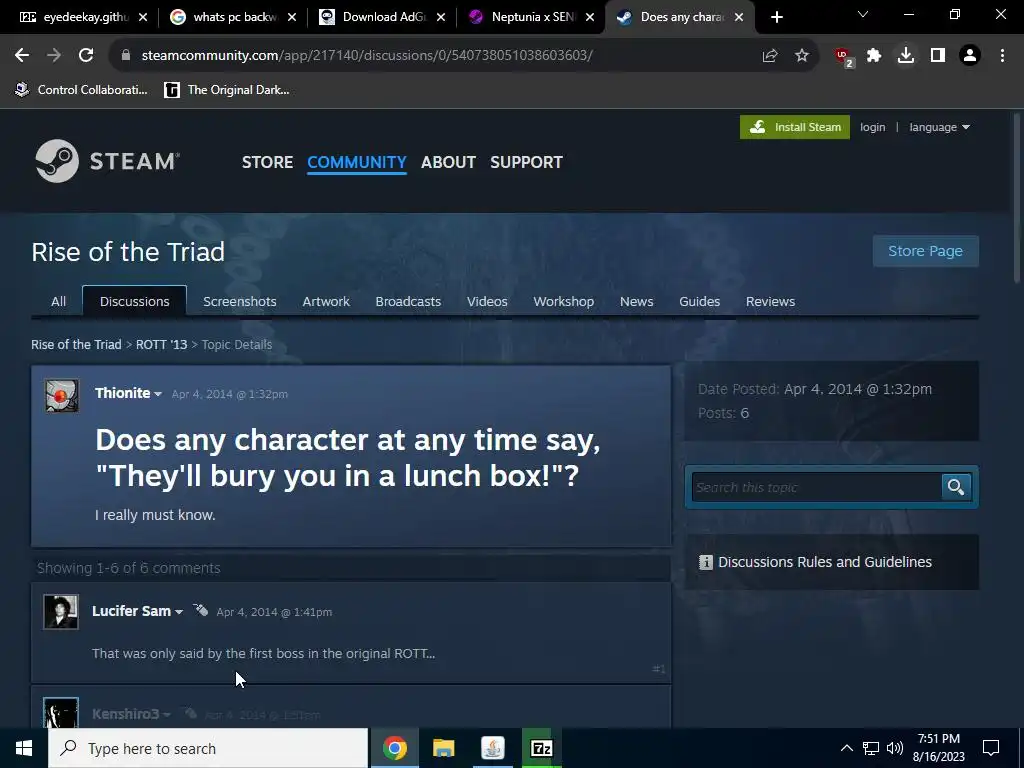Click the Search this topic field
This screenshot has width=1024, height=768.
pos(817,487)
